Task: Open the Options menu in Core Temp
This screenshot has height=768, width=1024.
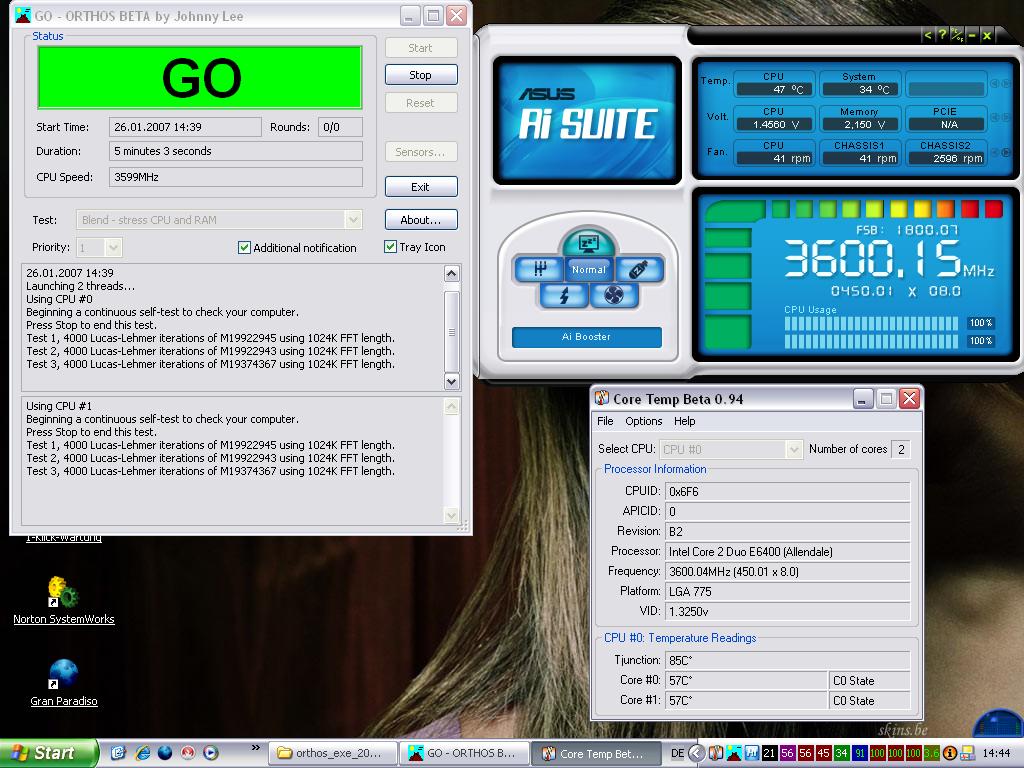Action: pyautogui.click(x=643, y=421)
